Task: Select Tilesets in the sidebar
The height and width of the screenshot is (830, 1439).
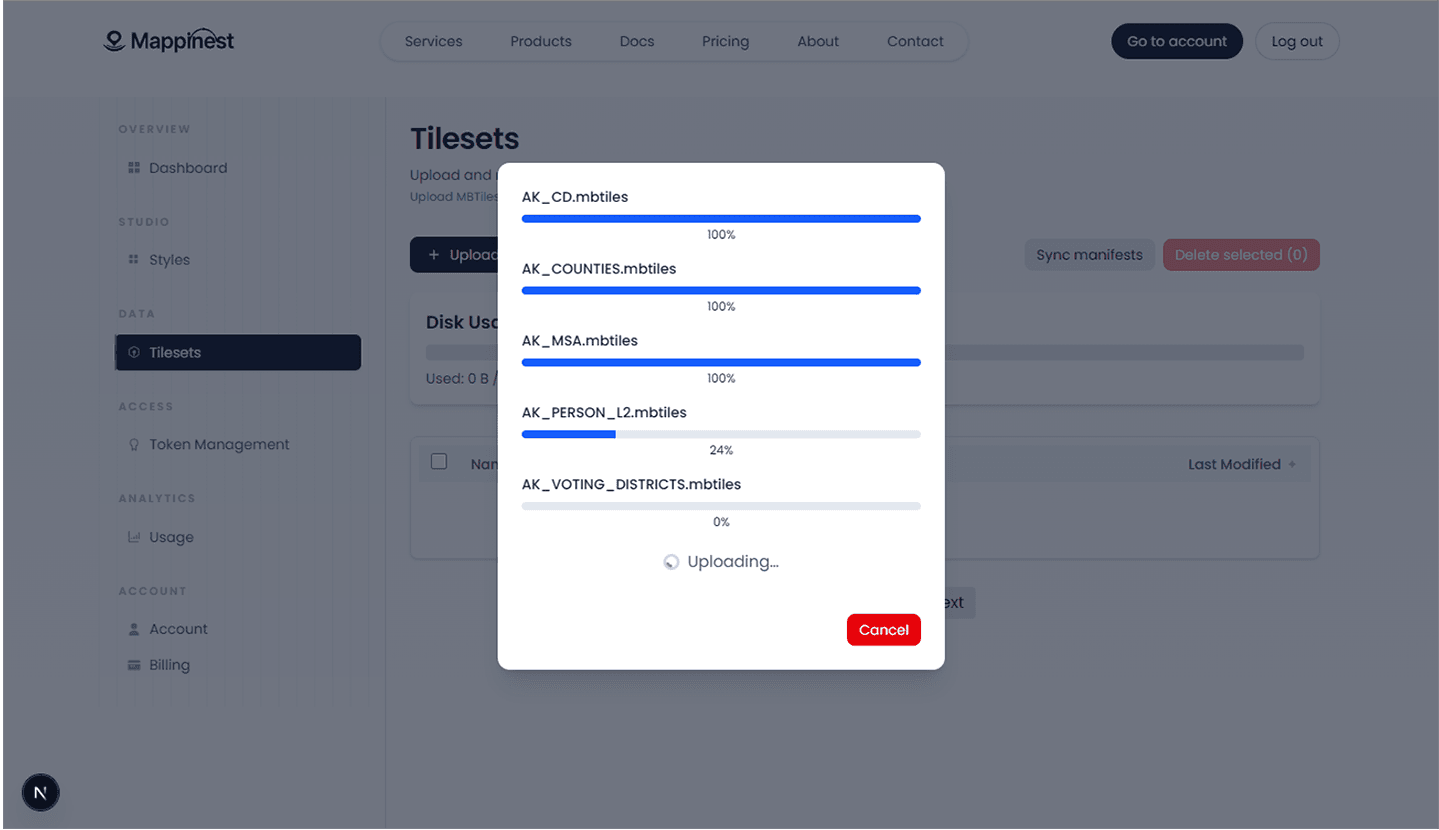Action: [x=238, y=352]
